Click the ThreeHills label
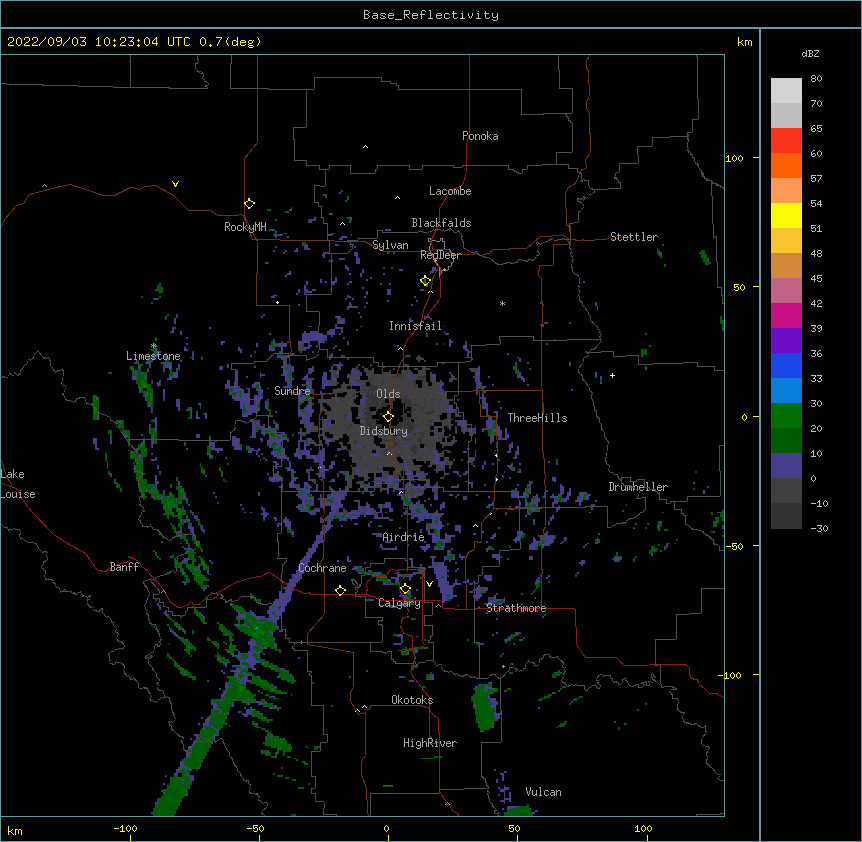The height and width of the screenshot is (842, 862). 537,418
